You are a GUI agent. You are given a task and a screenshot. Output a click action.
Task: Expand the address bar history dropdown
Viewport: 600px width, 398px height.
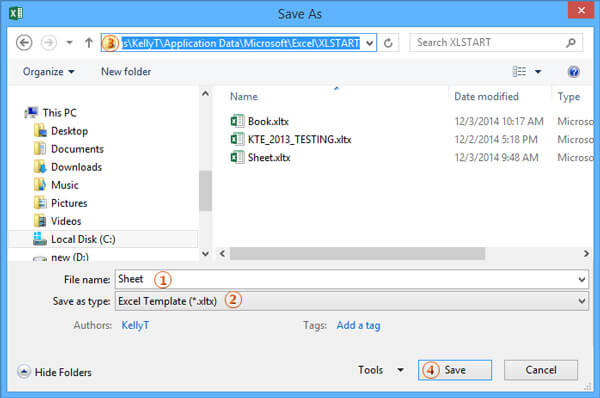click(370, 43)
